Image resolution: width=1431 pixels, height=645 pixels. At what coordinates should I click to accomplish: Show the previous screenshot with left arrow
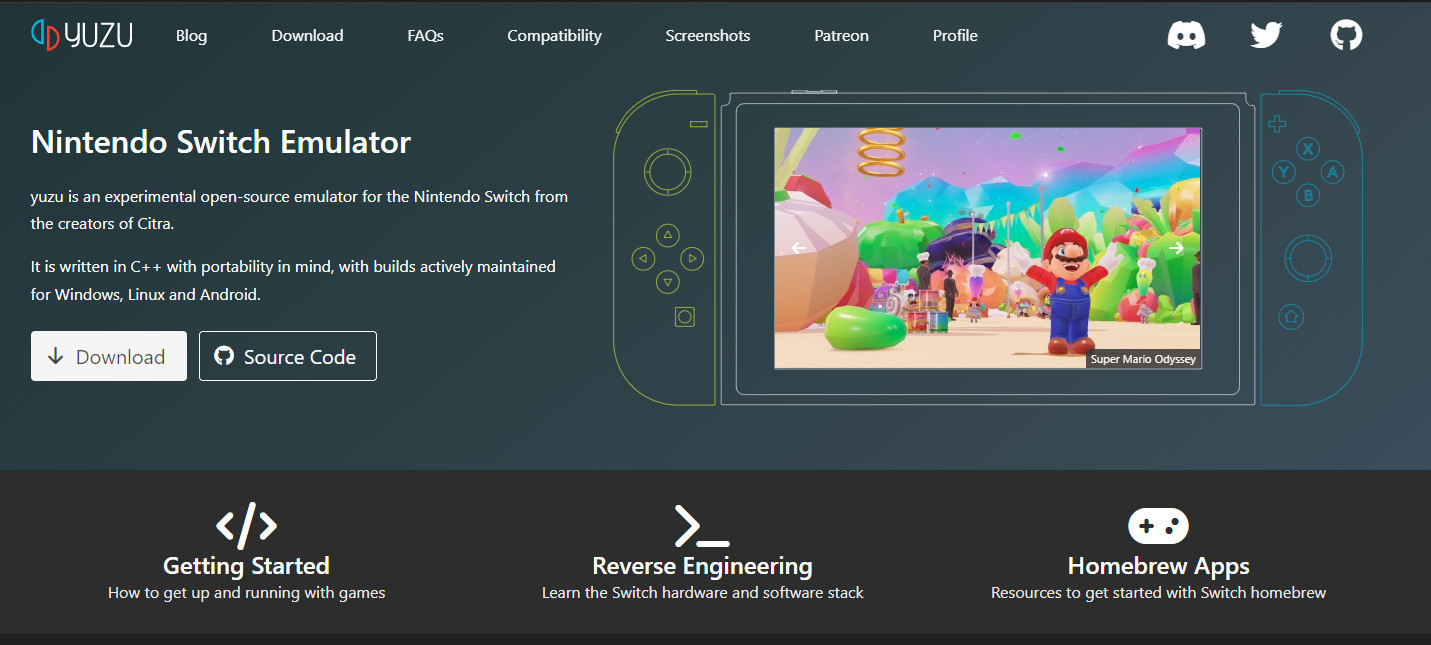point(798,248)
